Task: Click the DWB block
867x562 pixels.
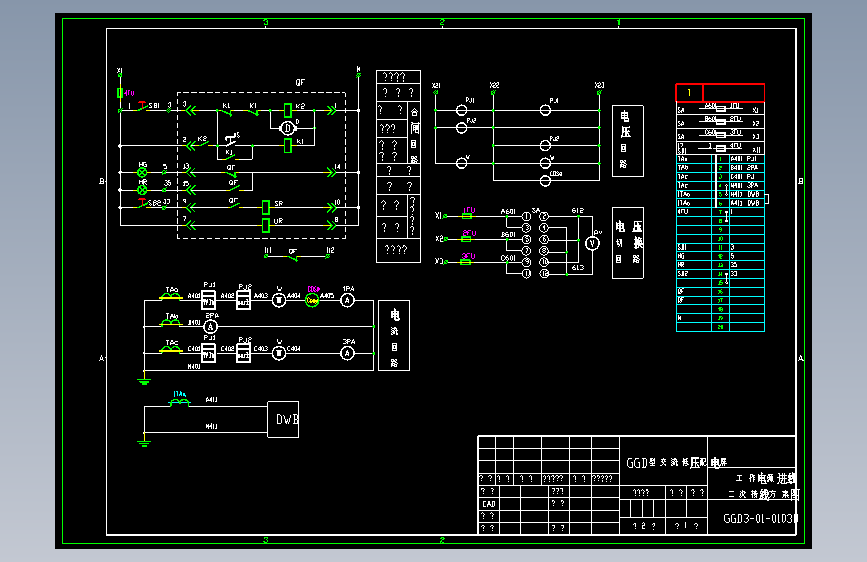Action: (283, 419)
